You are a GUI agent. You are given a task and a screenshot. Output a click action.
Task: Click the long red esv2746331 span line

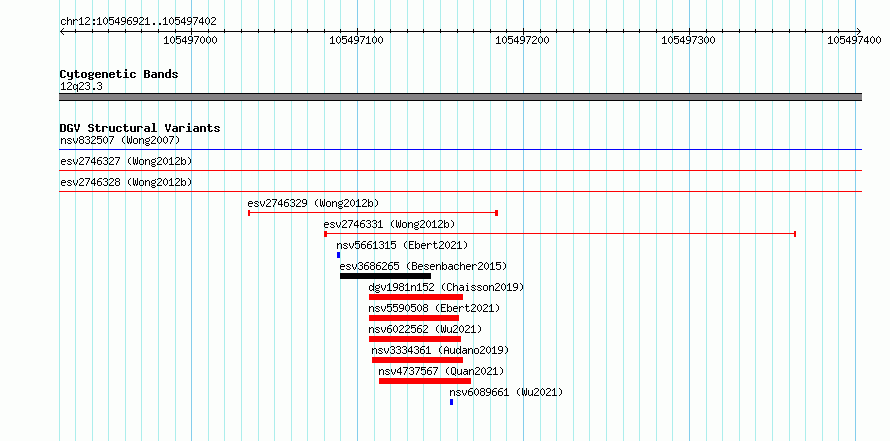(x=560, y=234)
